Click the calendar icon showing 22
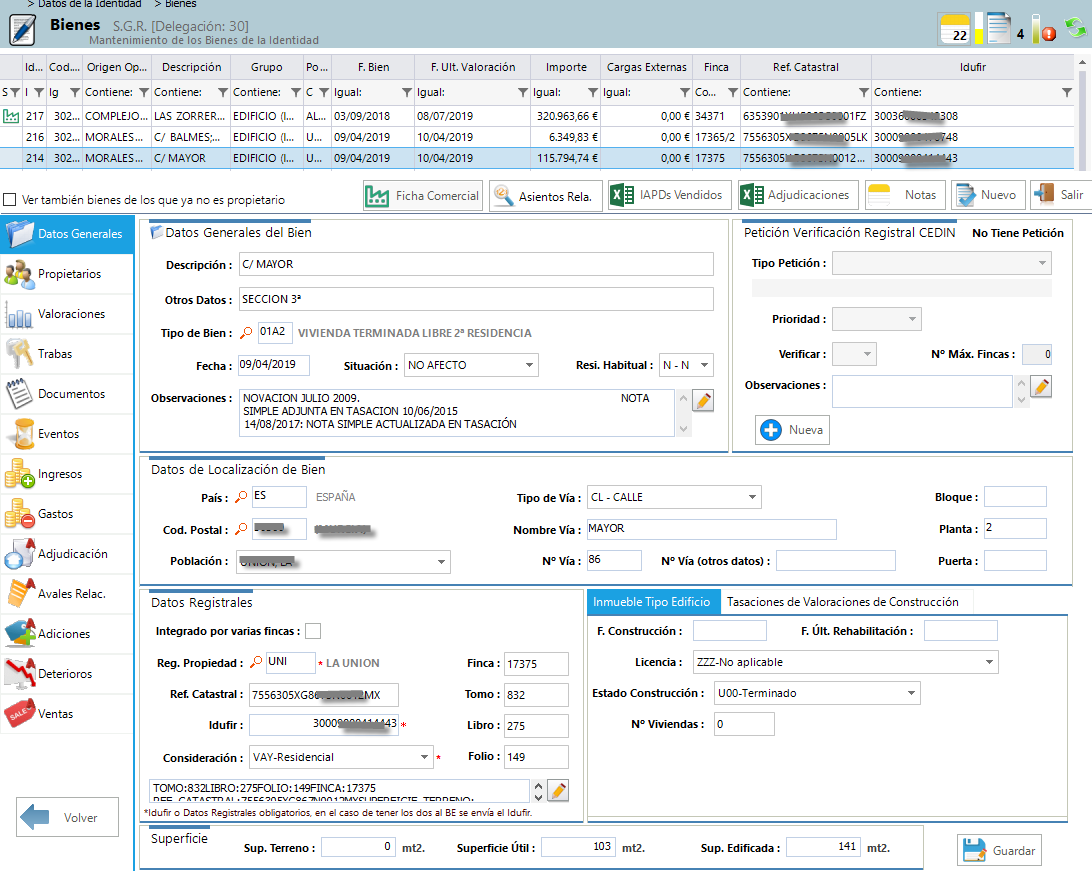This screenshot has width=1092, height=873. tap(954, 29)
